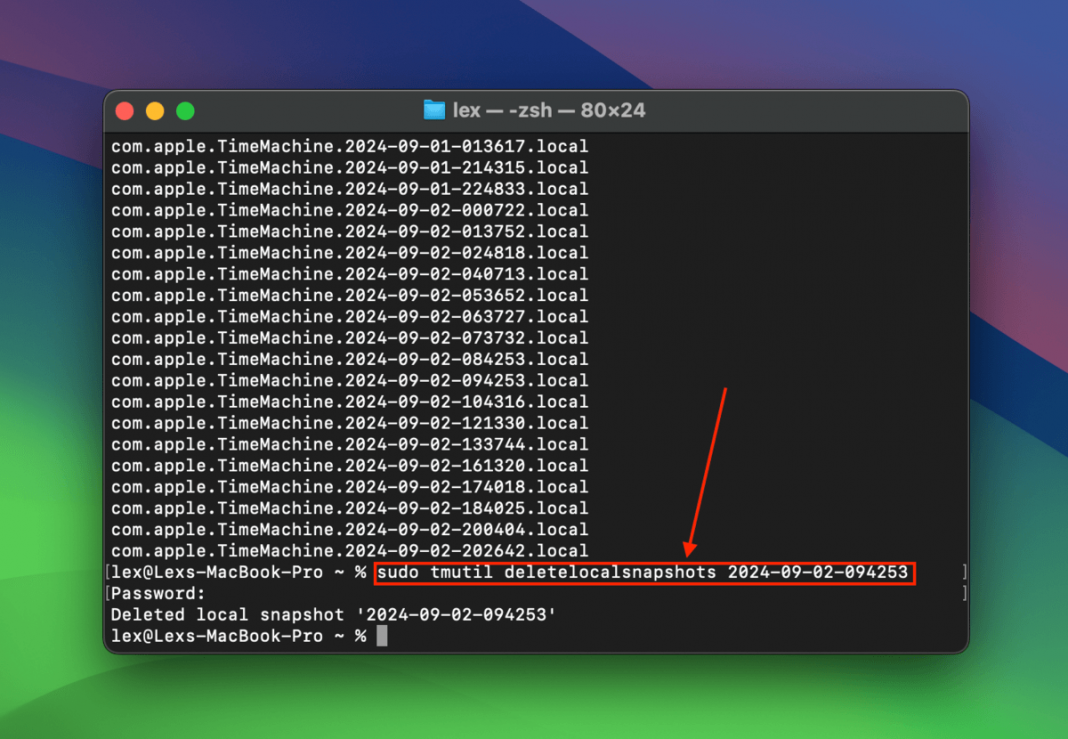Screen dimensions: 1068x739
Task: Select the highlighted sudo tmutil command
Action: (x=643, y=572)
